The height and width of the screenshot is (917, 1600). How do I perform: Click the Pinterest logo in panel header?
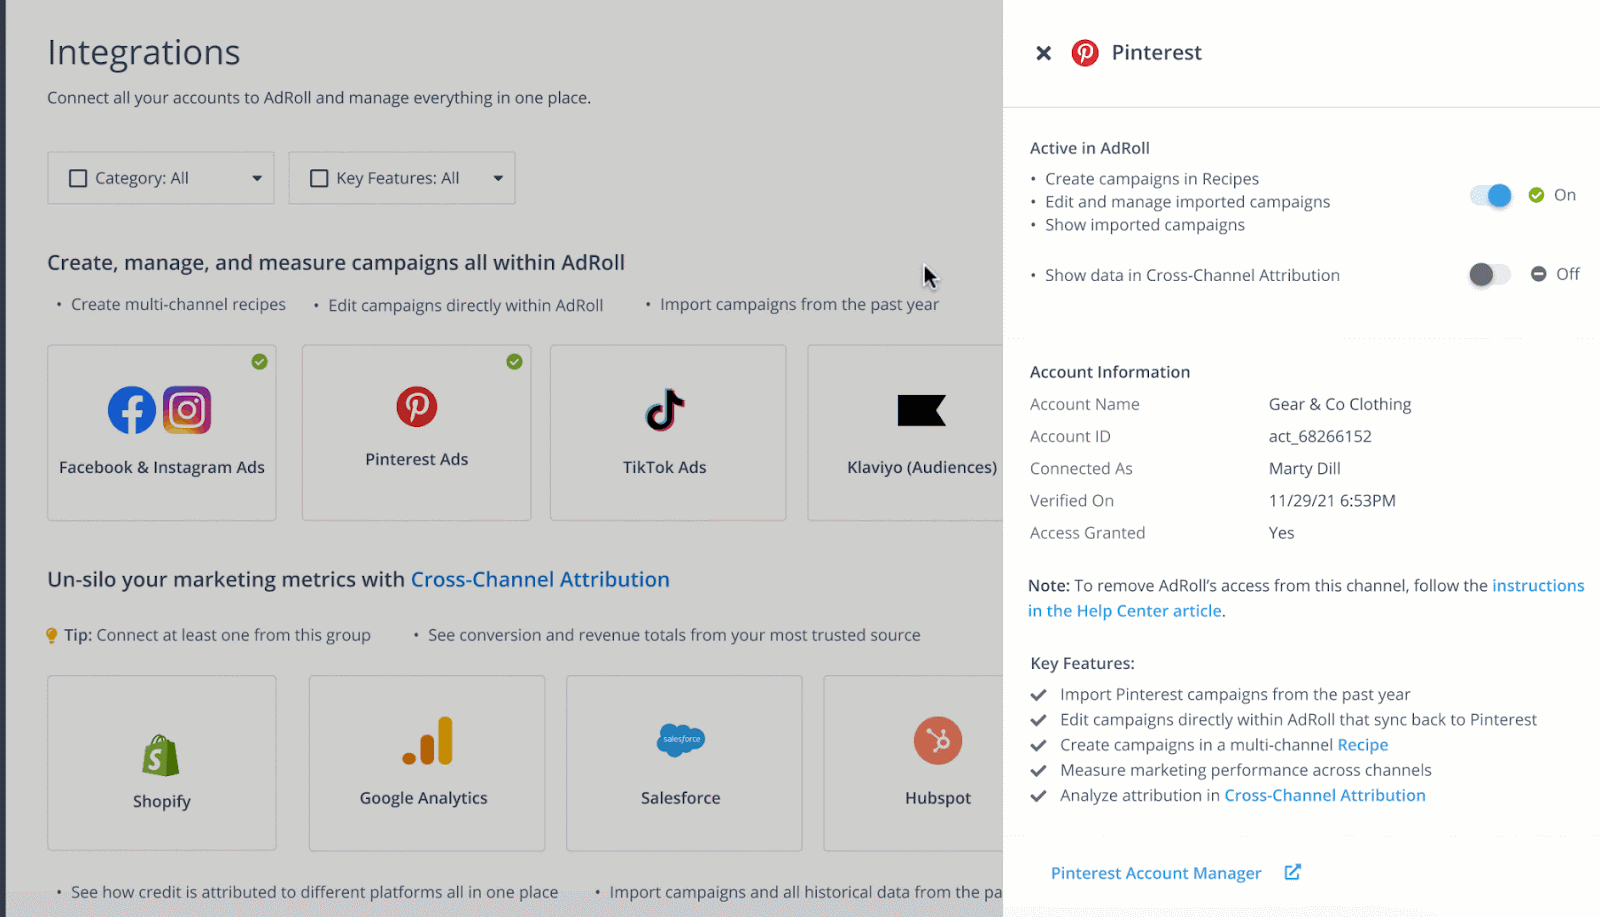(1085, 53)
